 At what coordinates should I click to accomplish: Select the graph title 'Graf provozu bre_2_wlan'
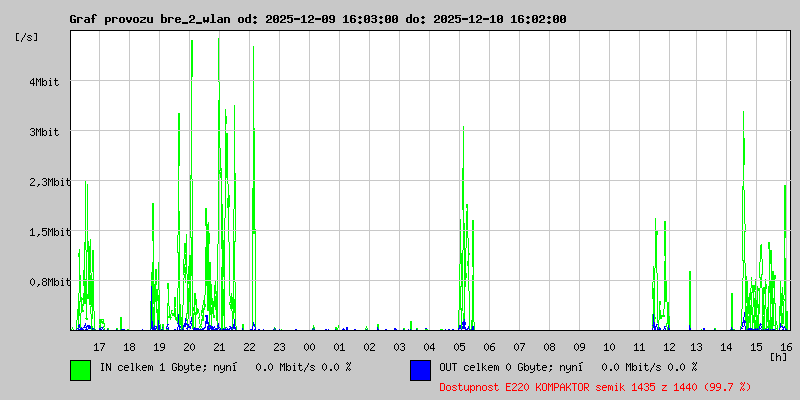point(152,19)
